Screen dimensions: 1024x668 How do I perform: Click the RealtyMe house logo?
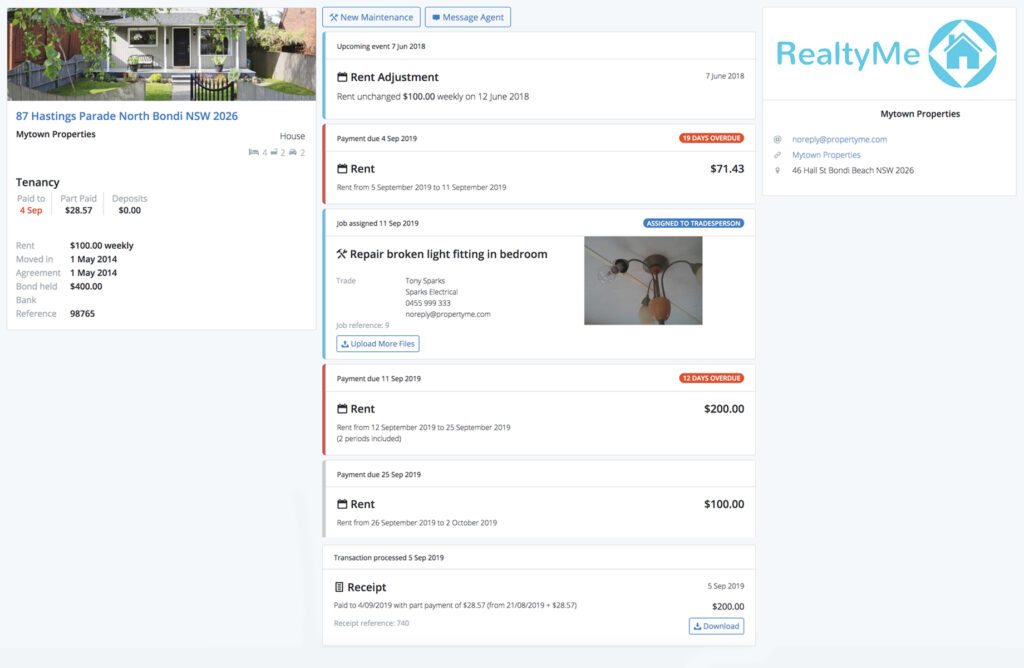(964, 51)
